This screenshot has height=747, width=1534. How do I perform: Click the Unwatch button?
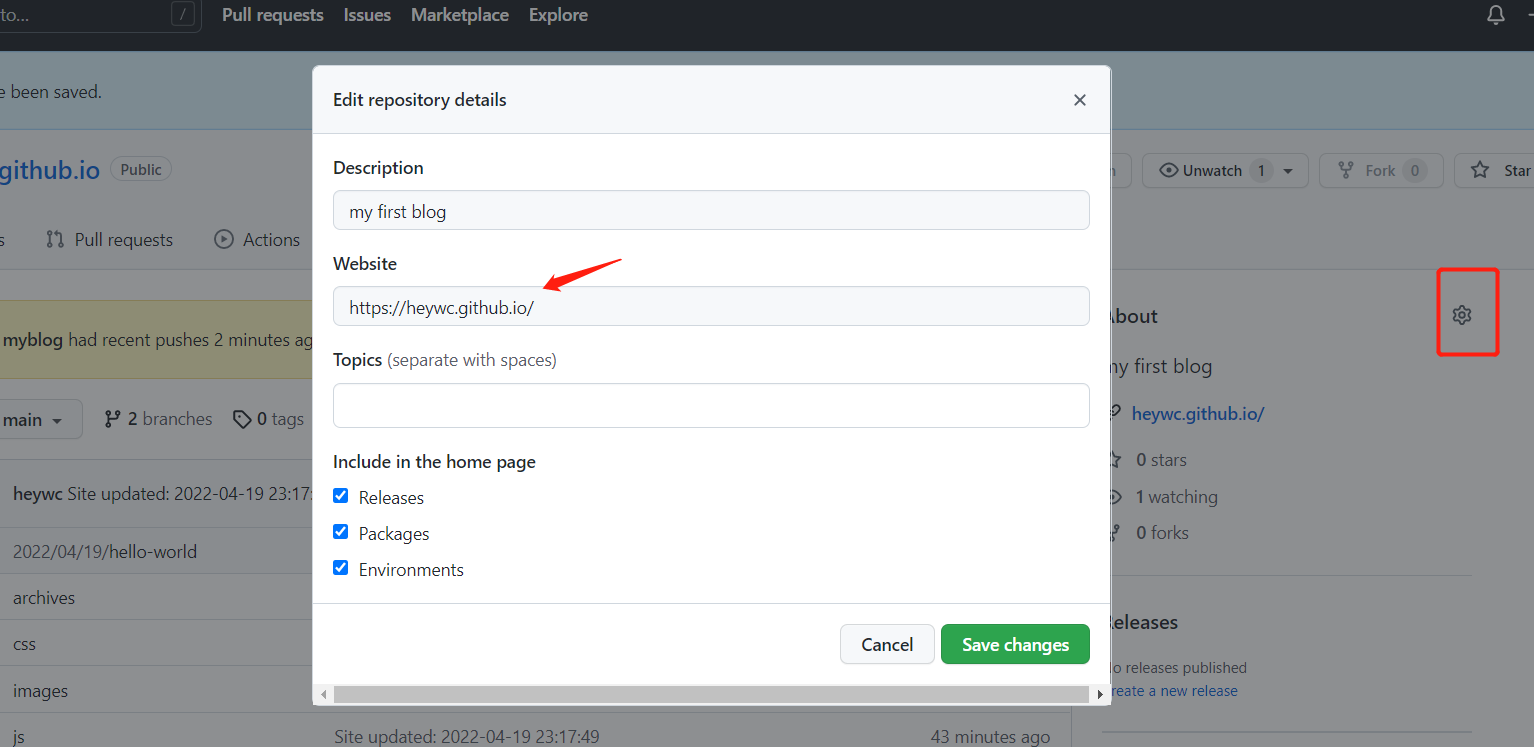click(x=1224, y=171)
